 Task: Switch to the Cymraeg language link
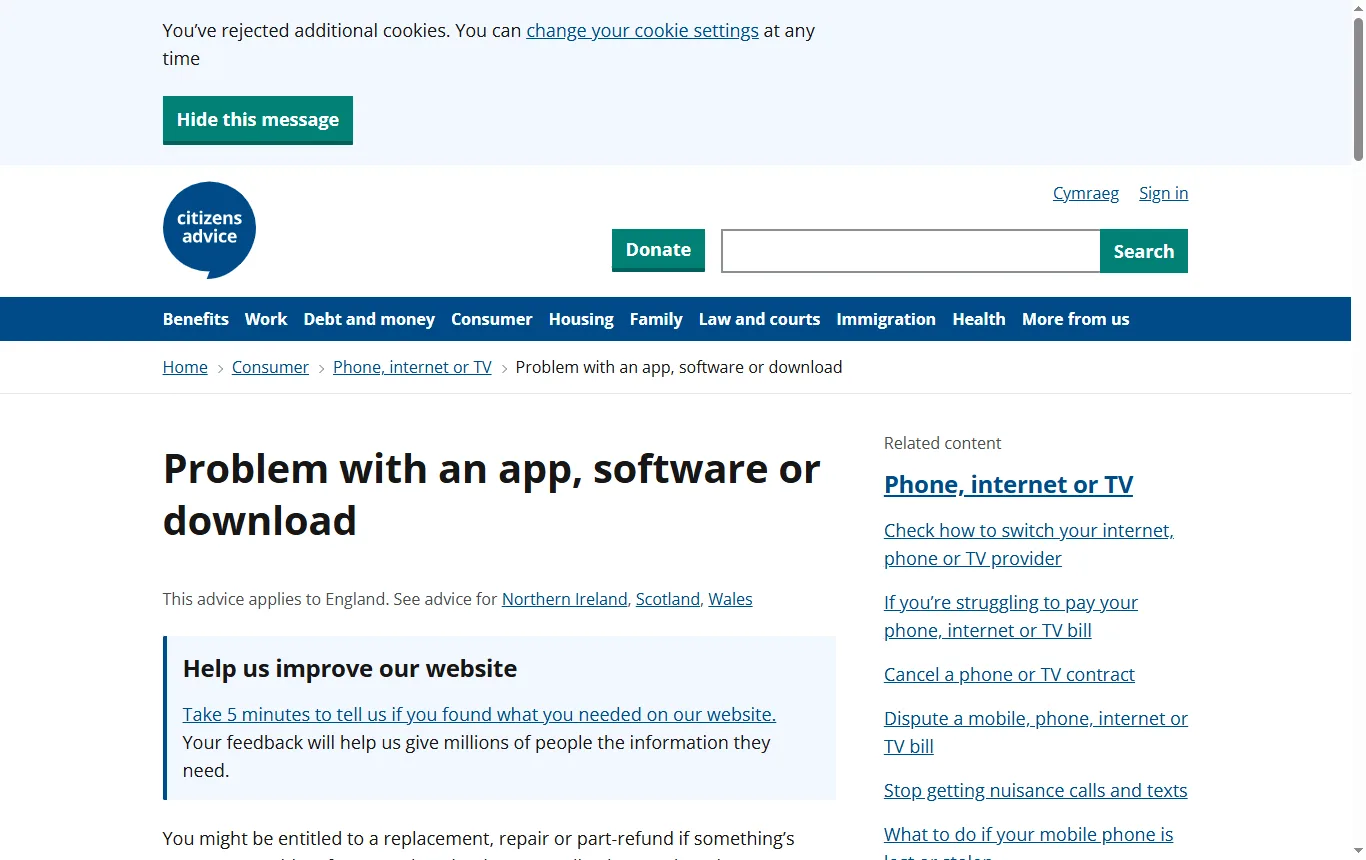1086,193
